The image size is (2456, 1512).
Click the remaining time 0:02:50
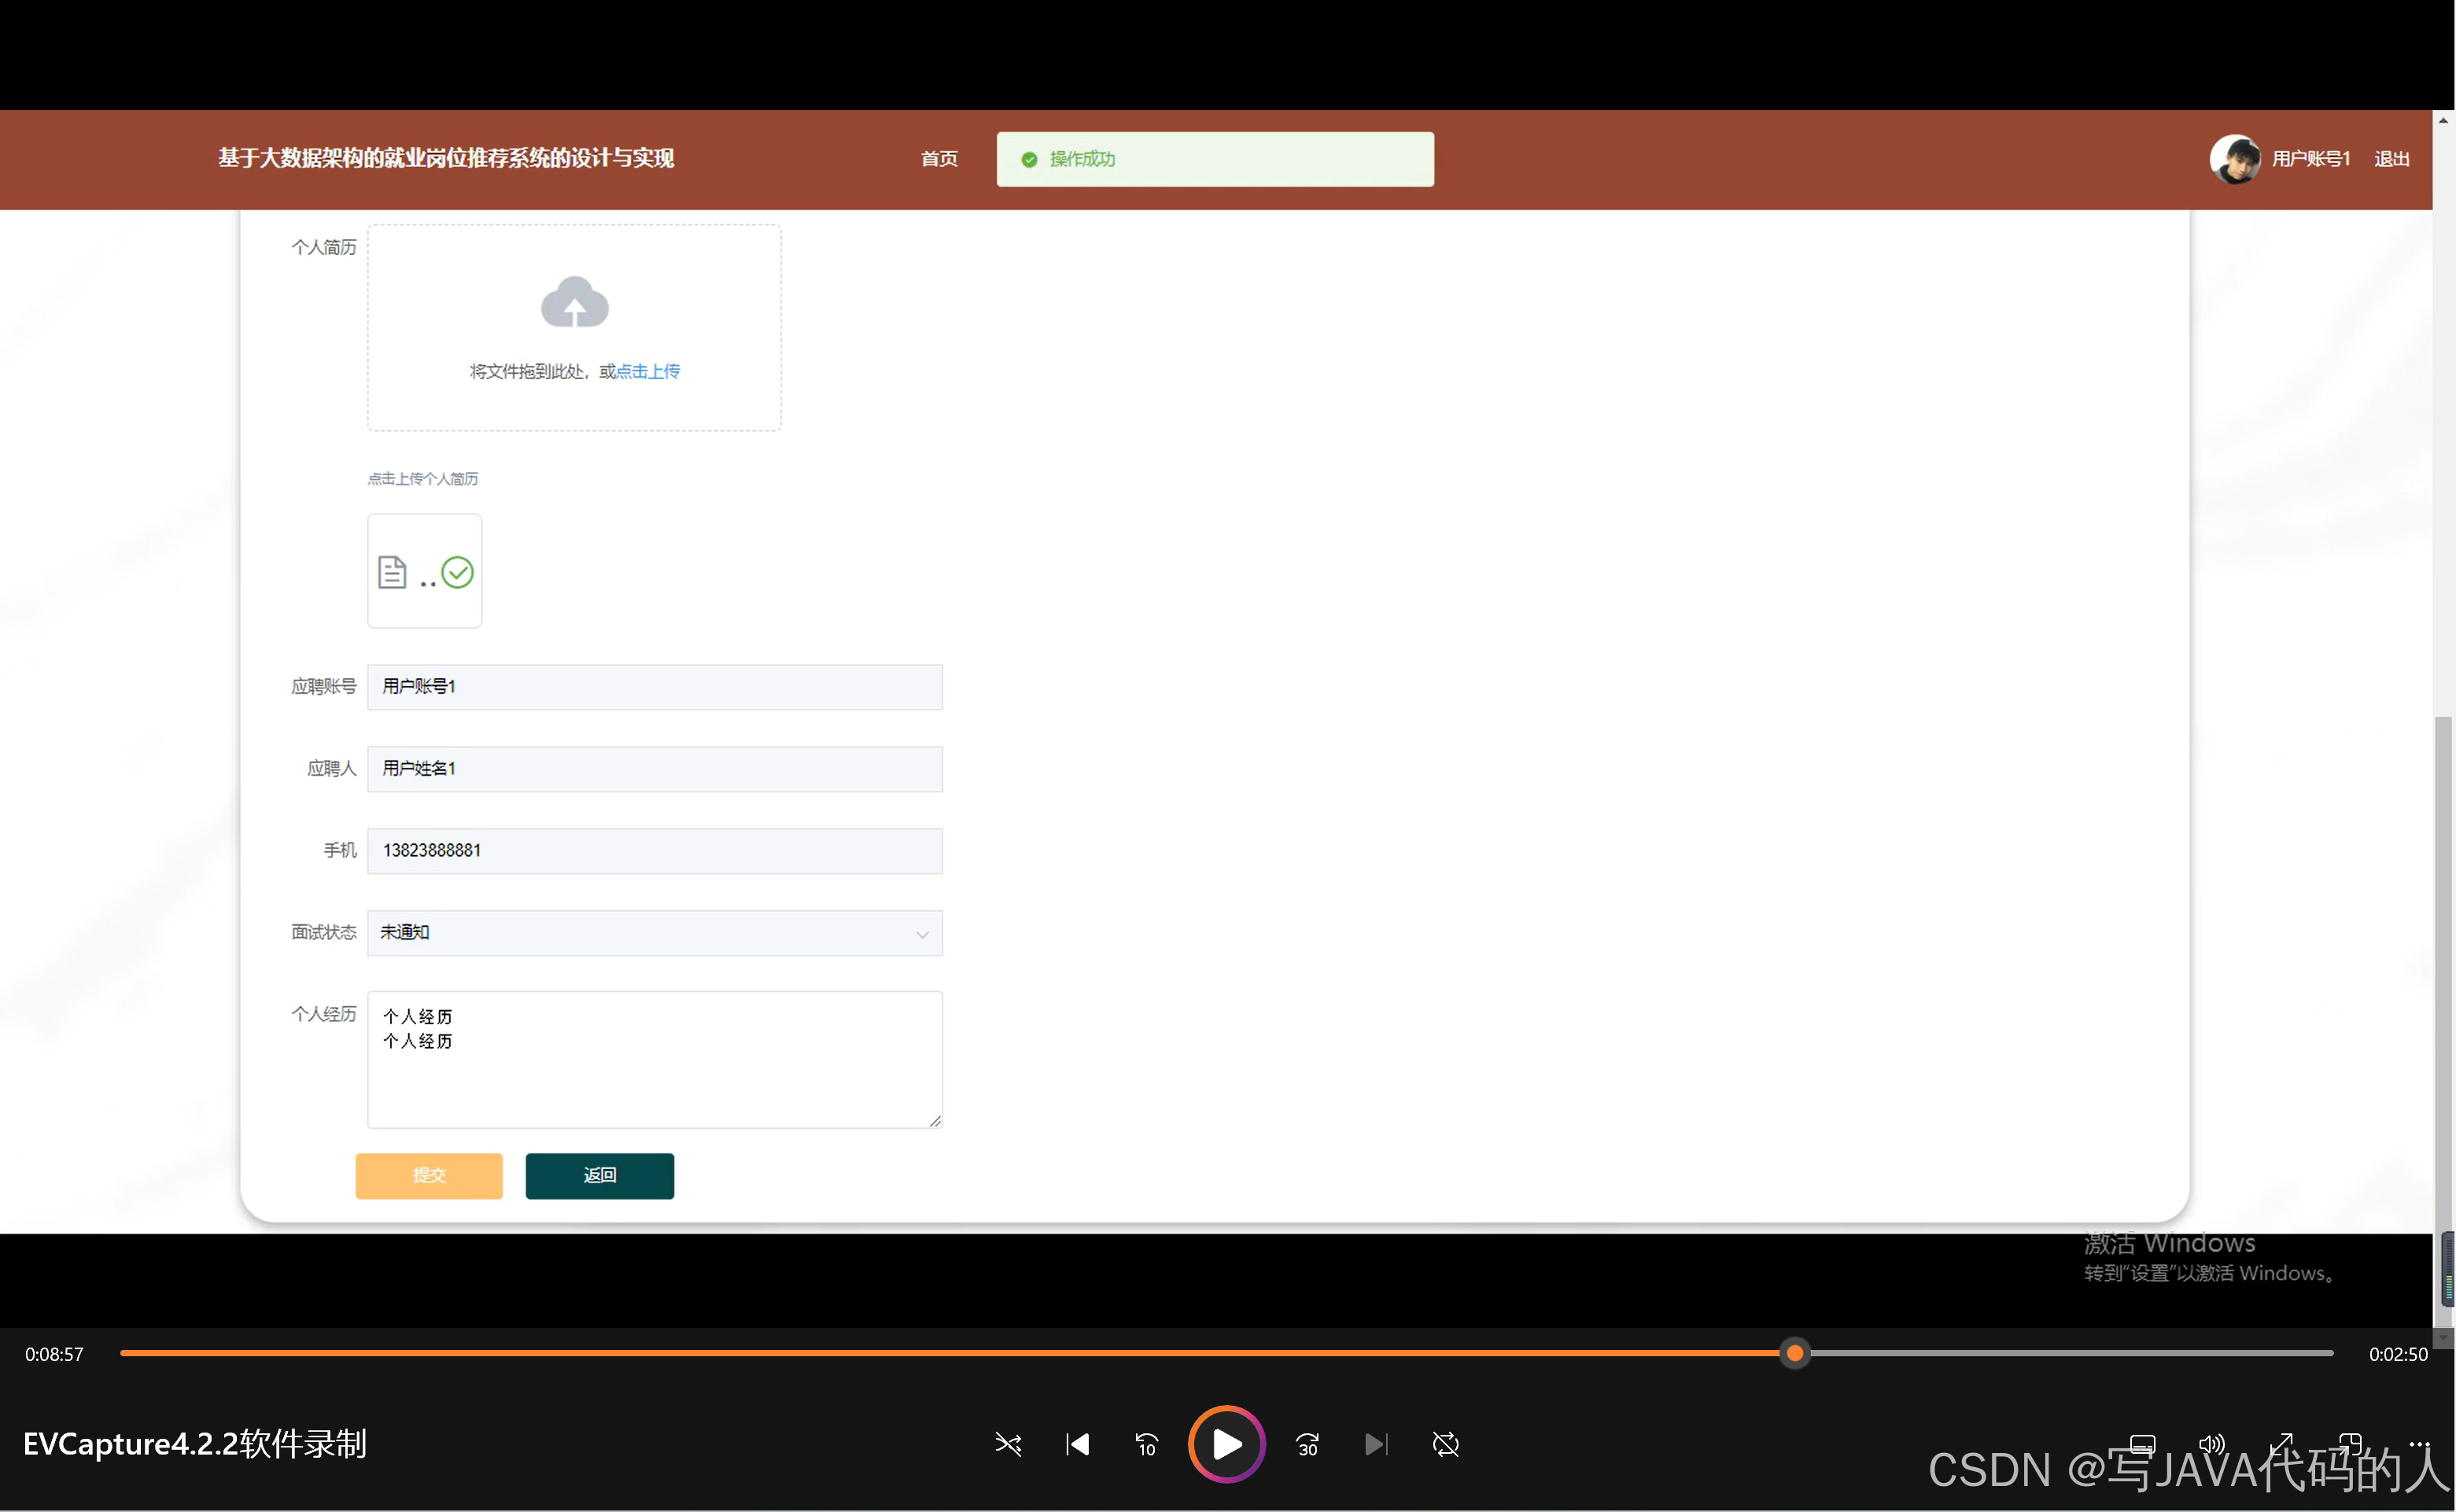(2398, 1354)
